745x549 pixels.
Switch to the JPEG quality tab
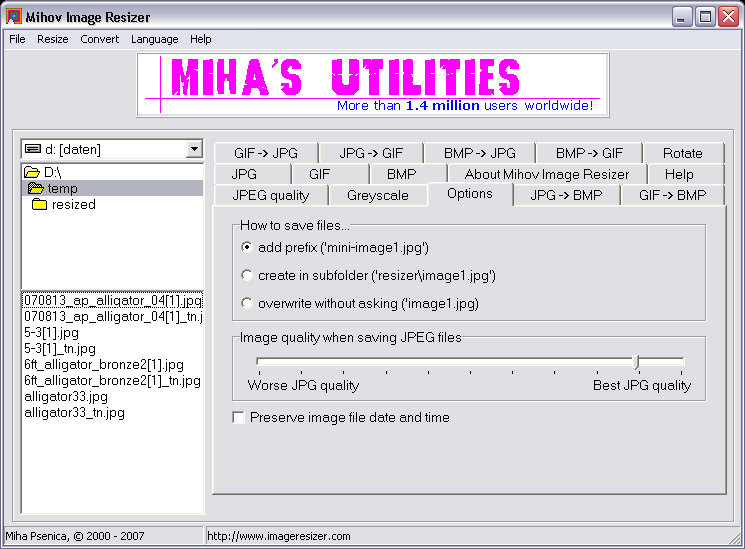(x=271, y=195)
